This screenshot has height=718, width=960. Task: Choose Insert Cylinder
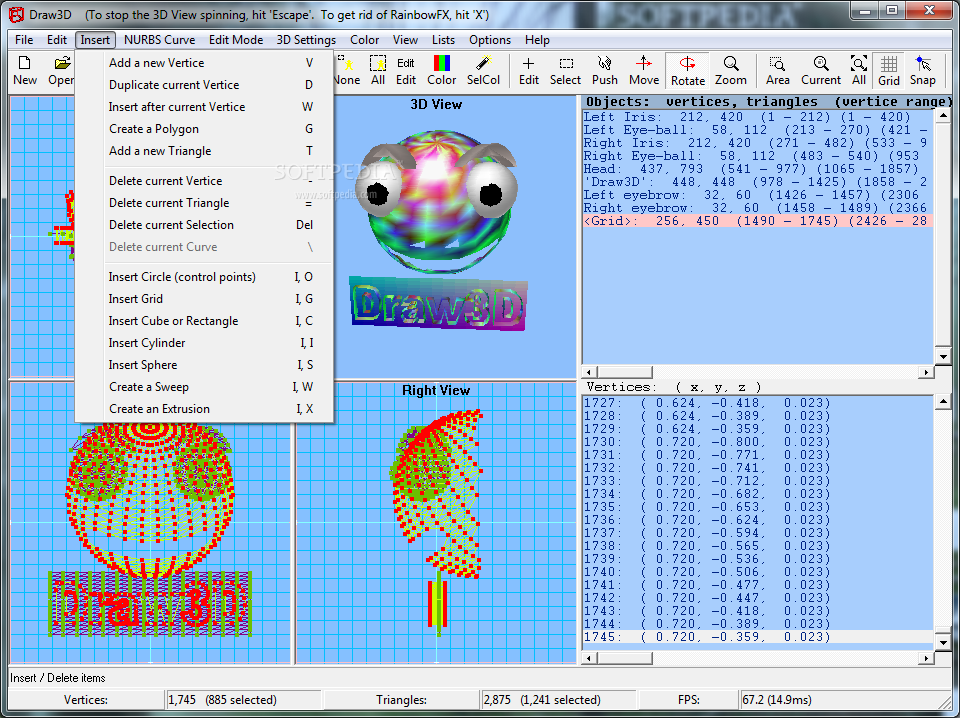[x=204, y=343]
